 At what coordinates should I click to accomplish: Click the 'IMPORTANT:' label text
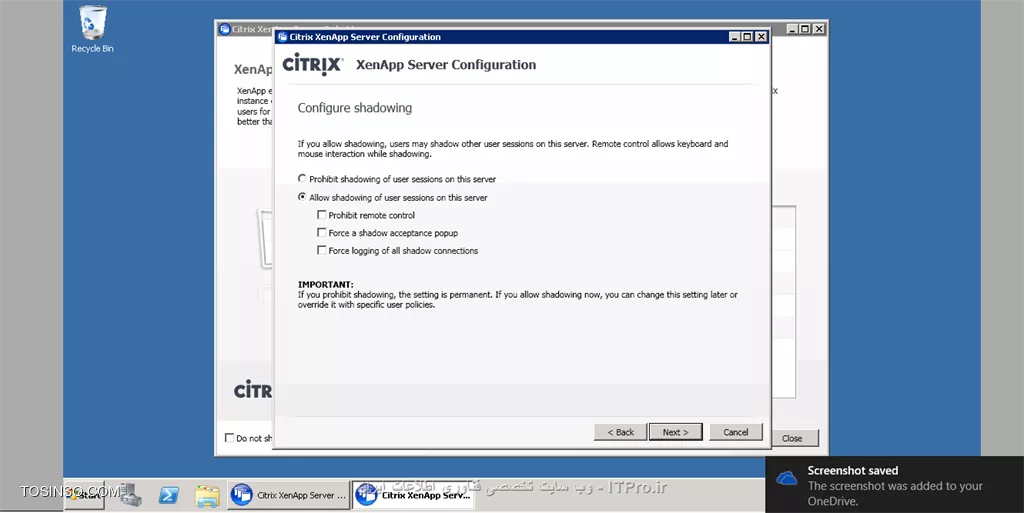[x=325, y=285]
